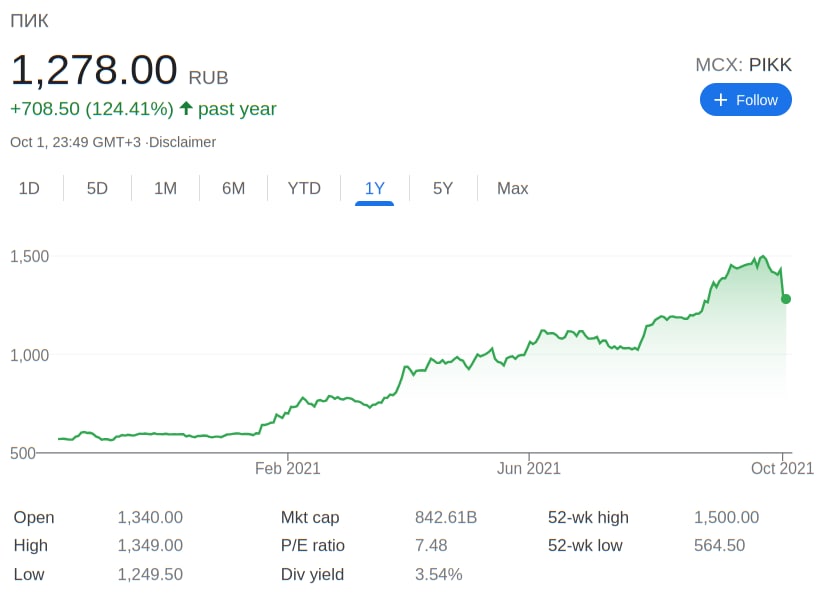Open the Disclaimer link
This screenshot has height=609, width=827.
tap(183, 142)
